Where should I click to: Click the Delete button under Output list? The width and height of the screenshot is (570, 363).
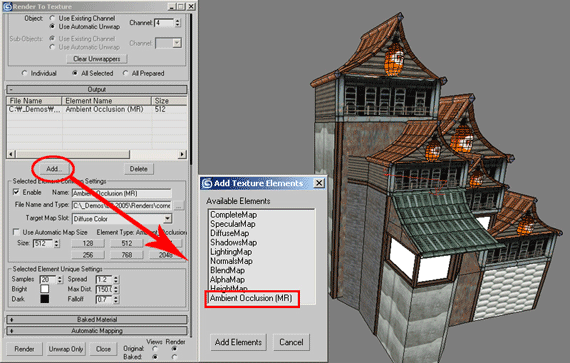point(139,169)
